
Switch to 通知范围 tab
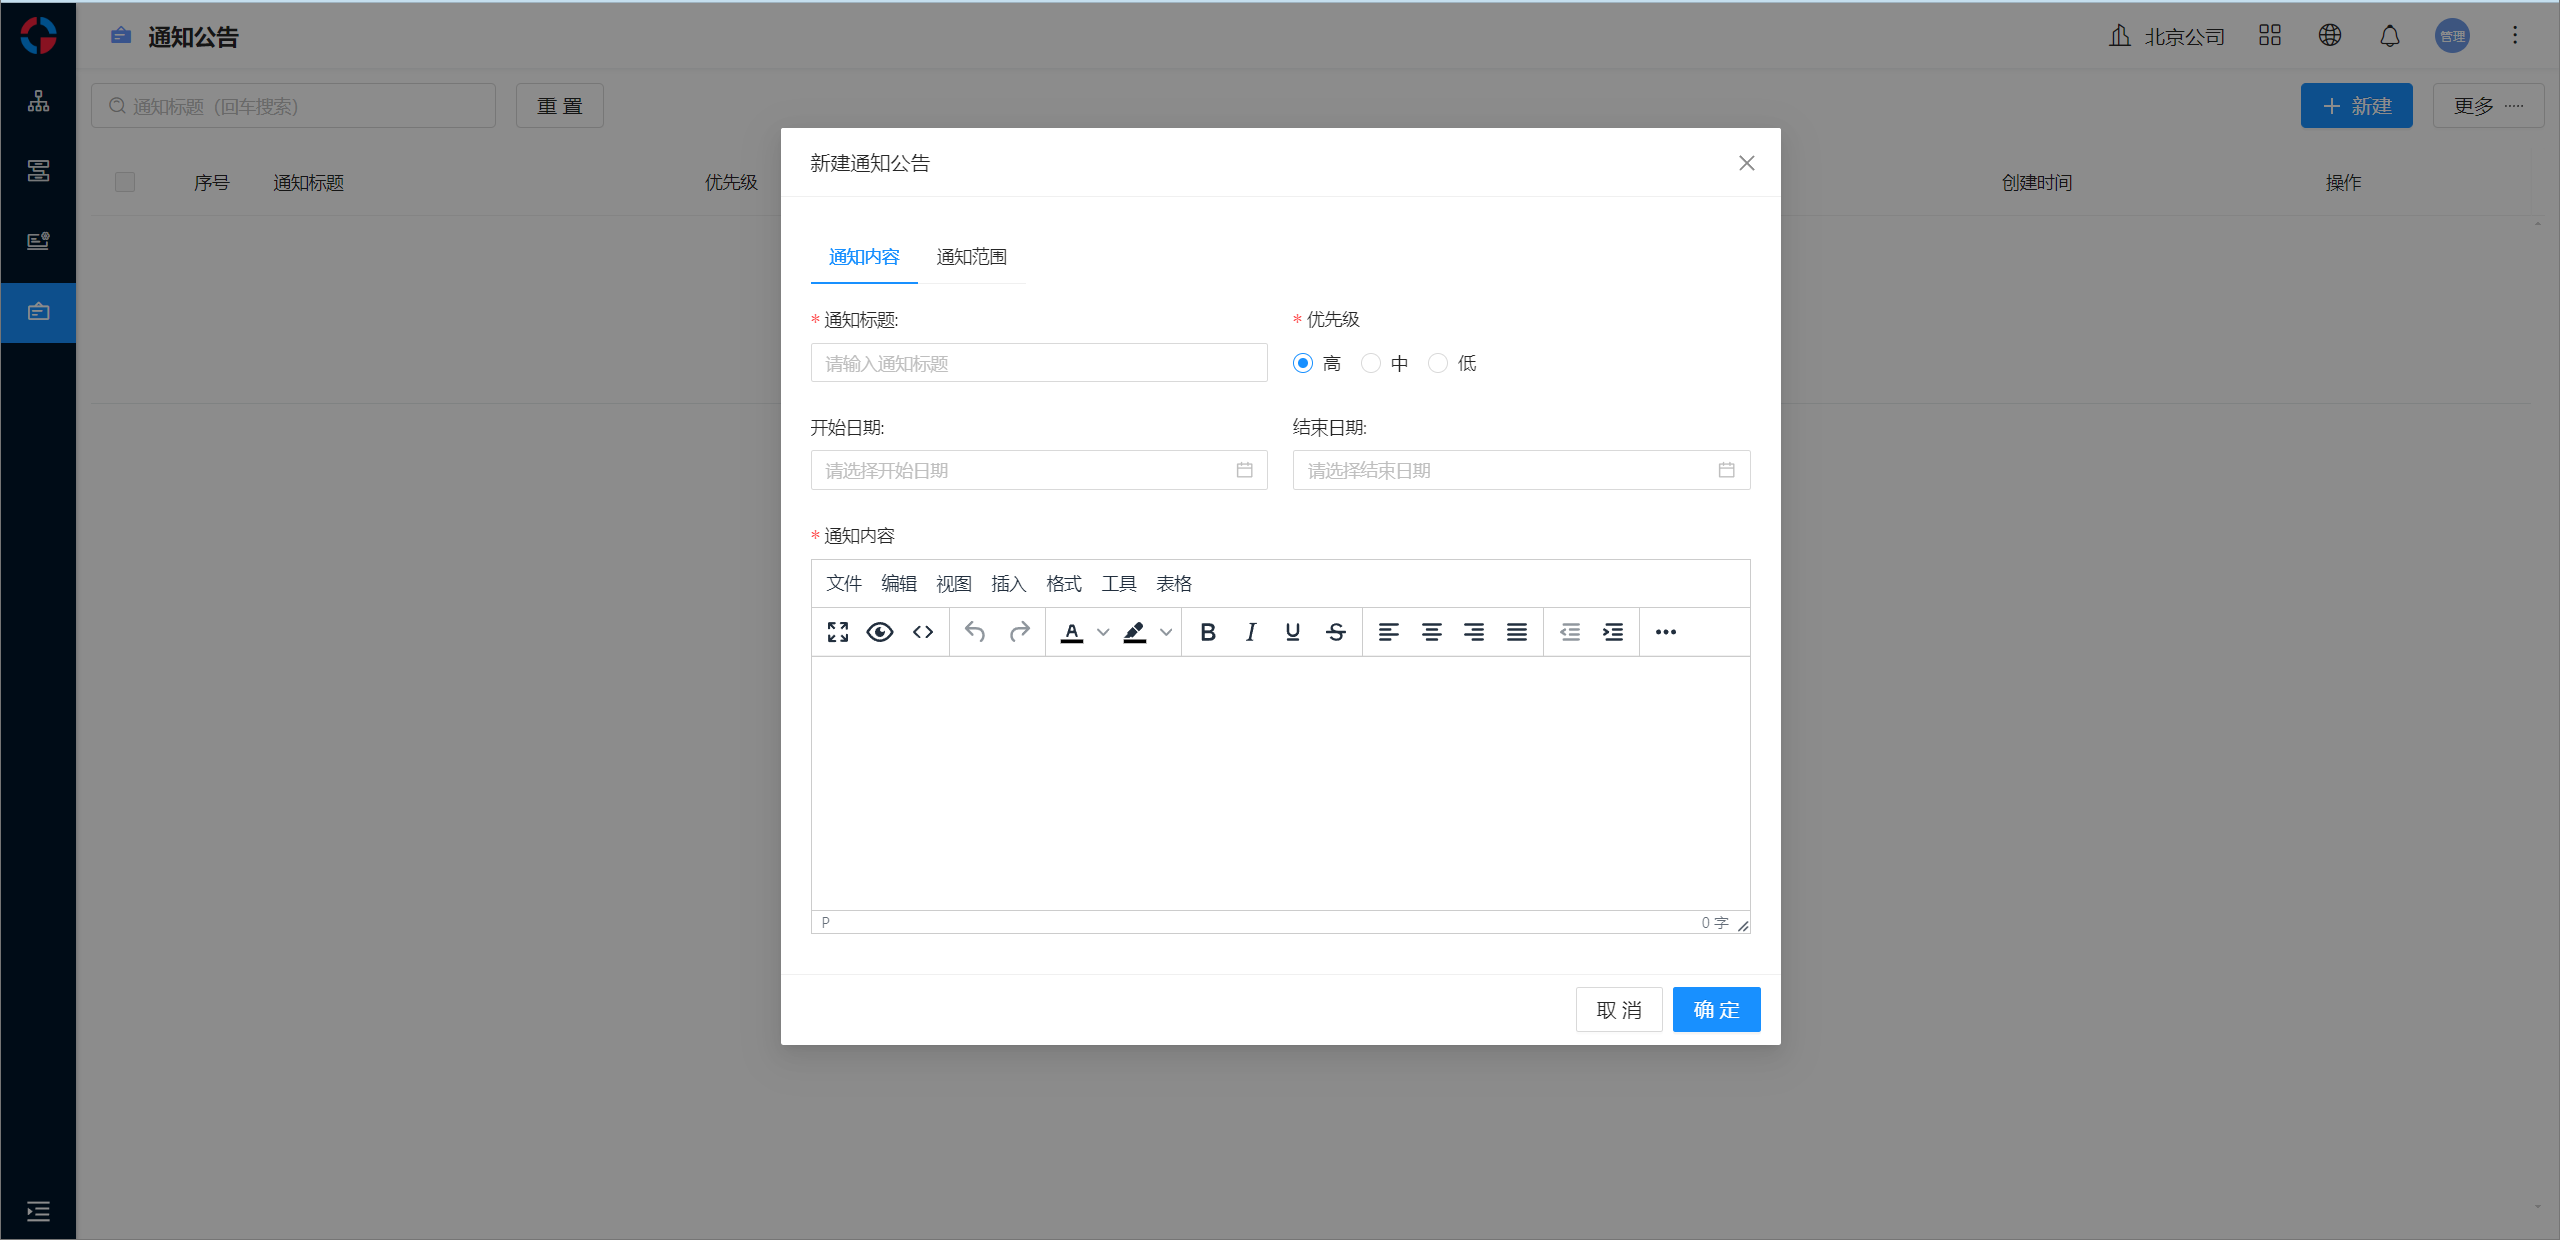(971, 257)
